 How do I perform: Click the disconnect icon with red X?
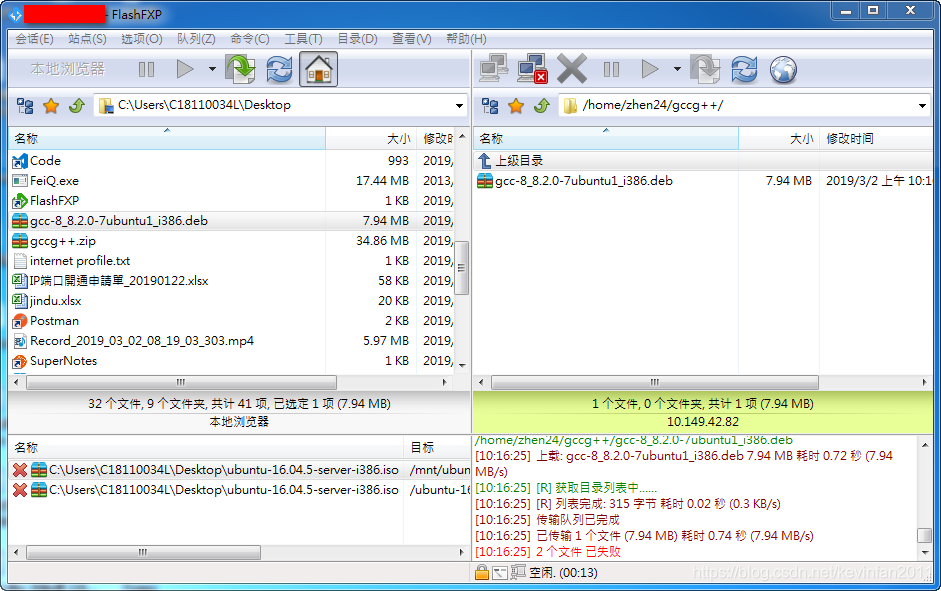tap(532, 68)
